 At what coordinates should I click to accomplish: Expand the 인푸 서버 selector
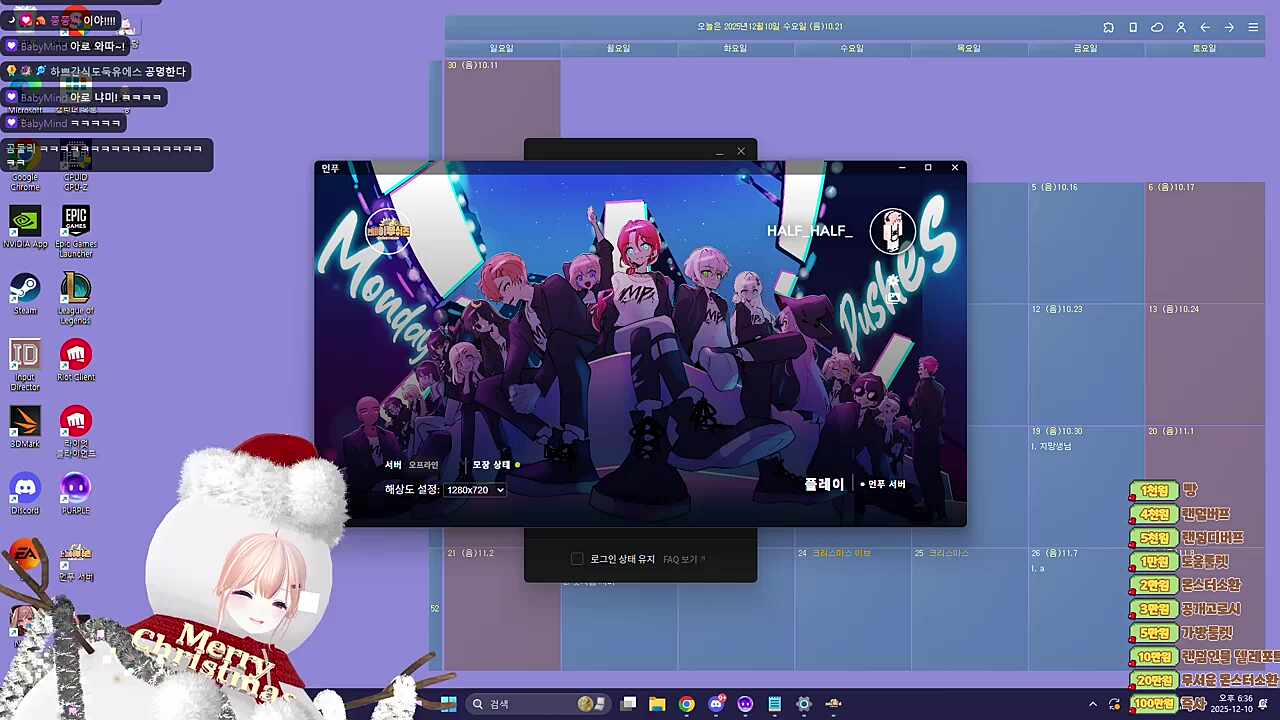pos(885,484)
